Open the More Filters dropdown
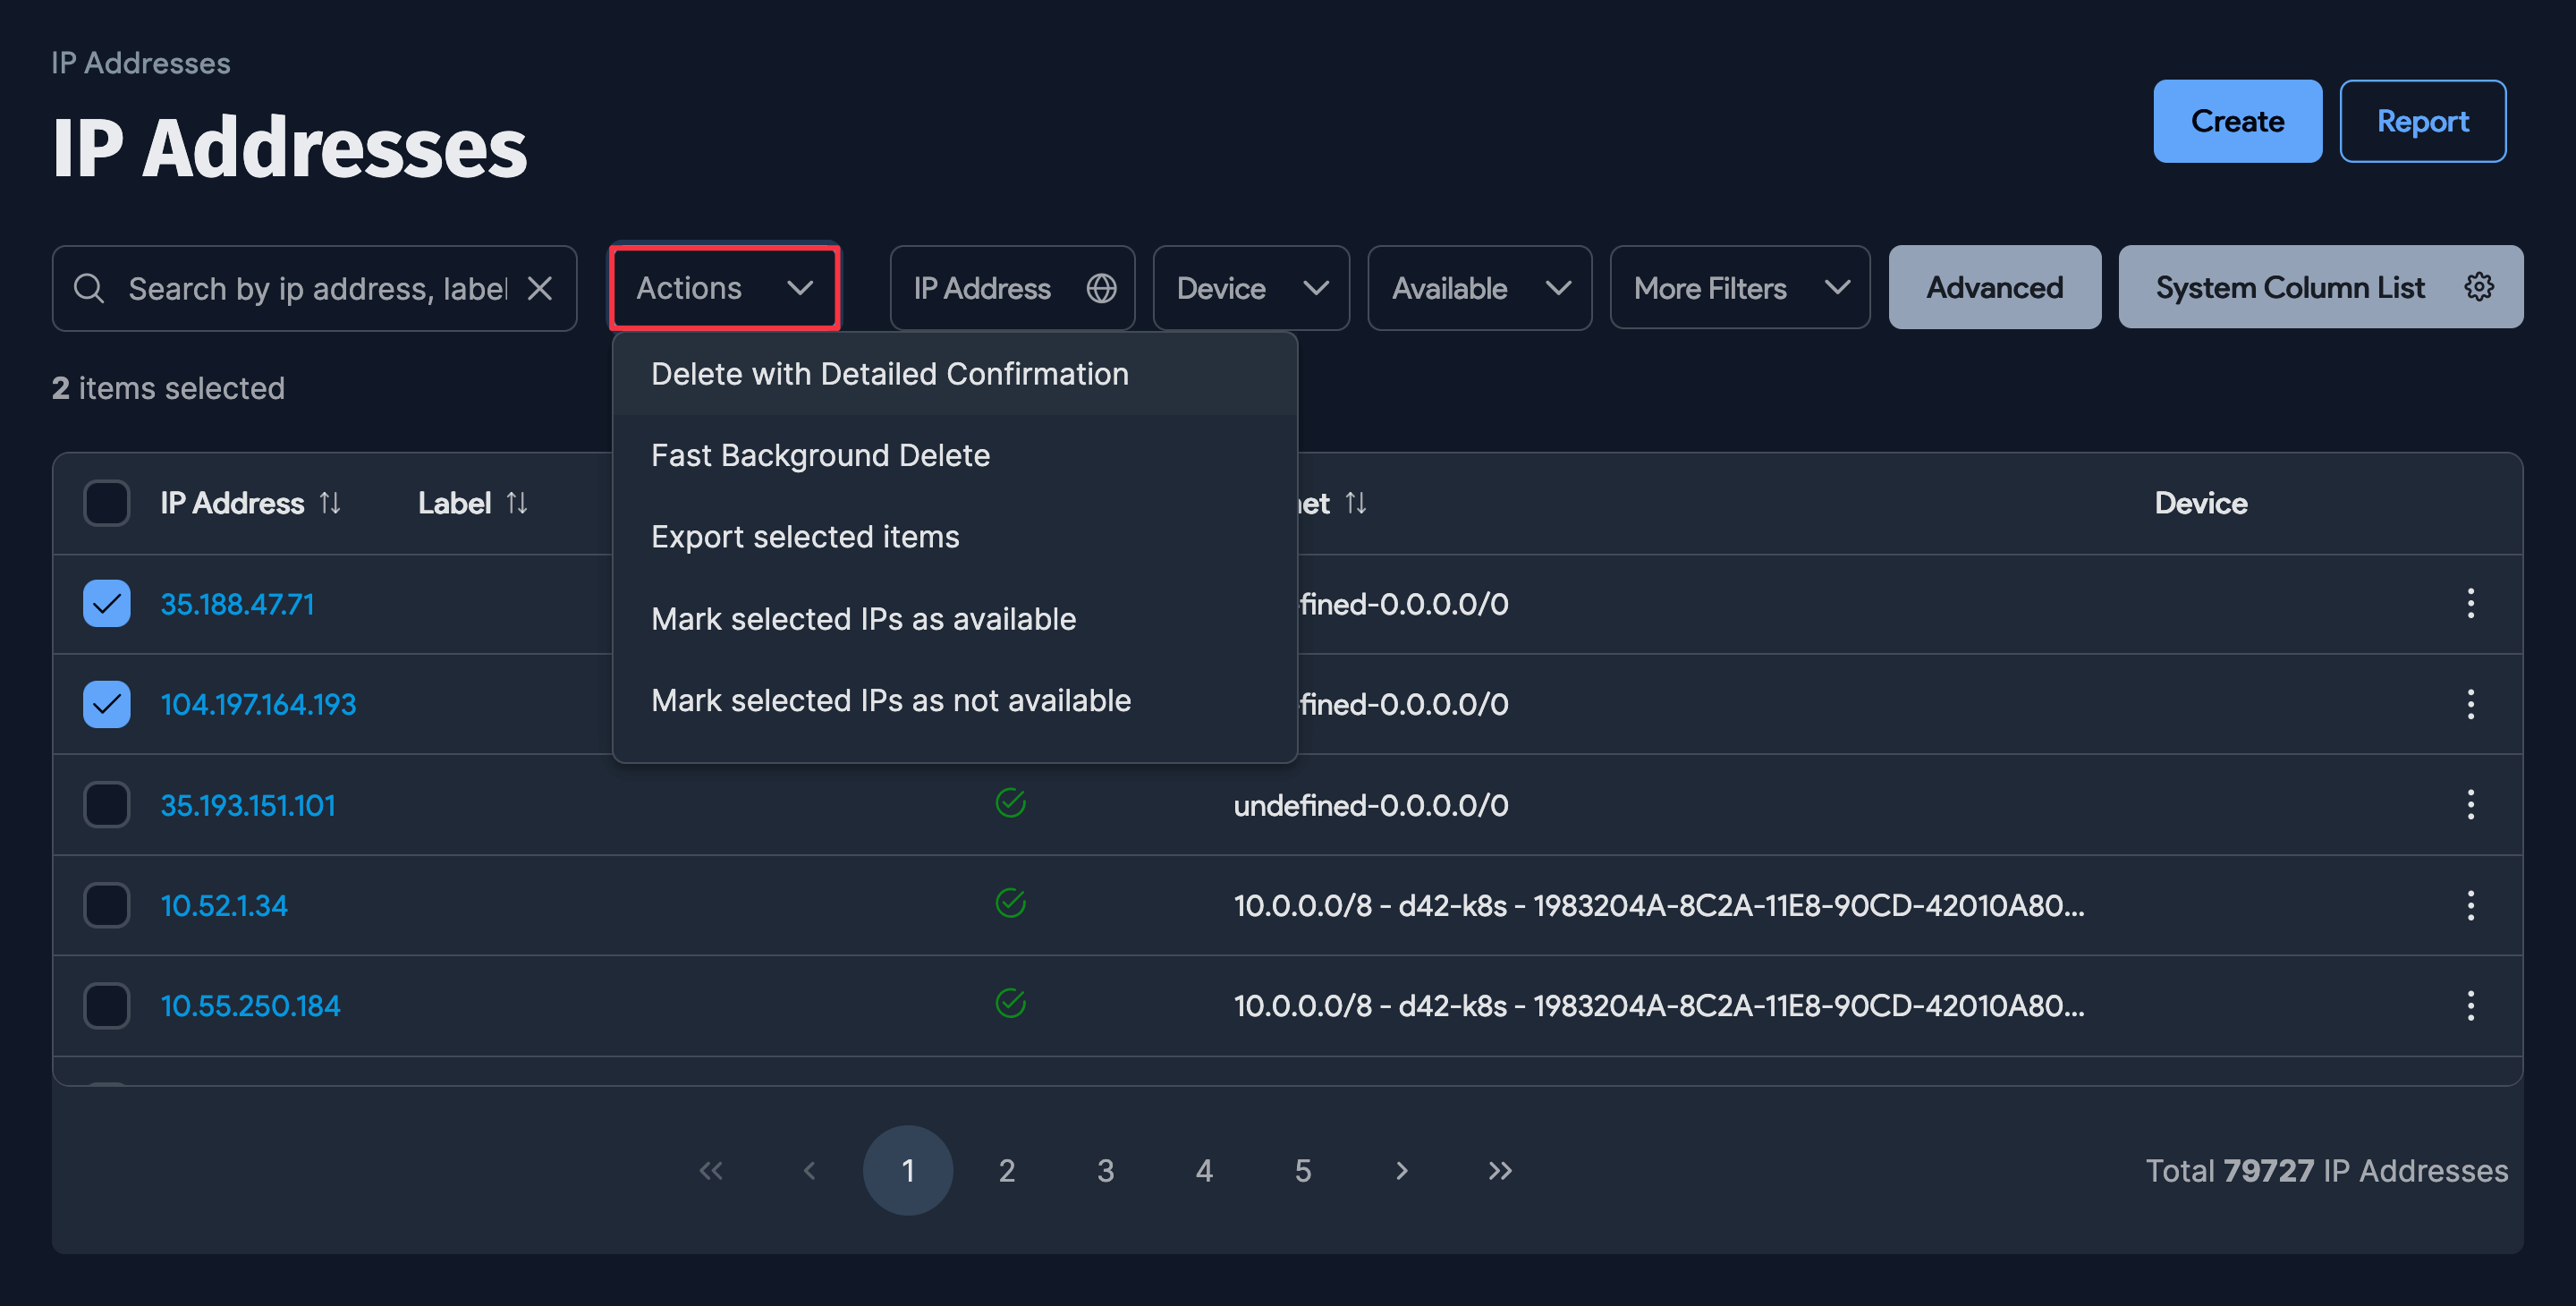Viewport: 2576px width, 1306px height. (x=1739, y=288)
